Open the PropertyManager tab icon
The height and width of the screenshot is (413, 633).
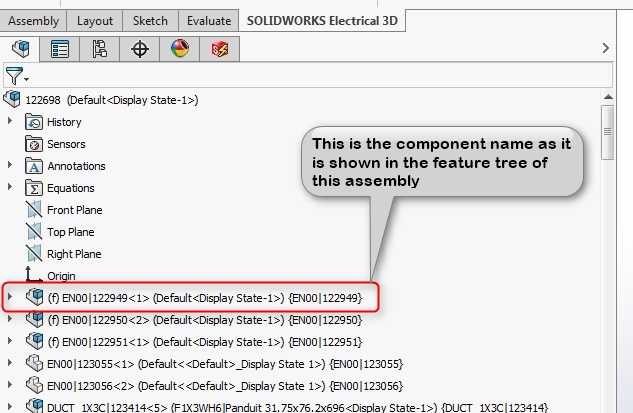60,49
